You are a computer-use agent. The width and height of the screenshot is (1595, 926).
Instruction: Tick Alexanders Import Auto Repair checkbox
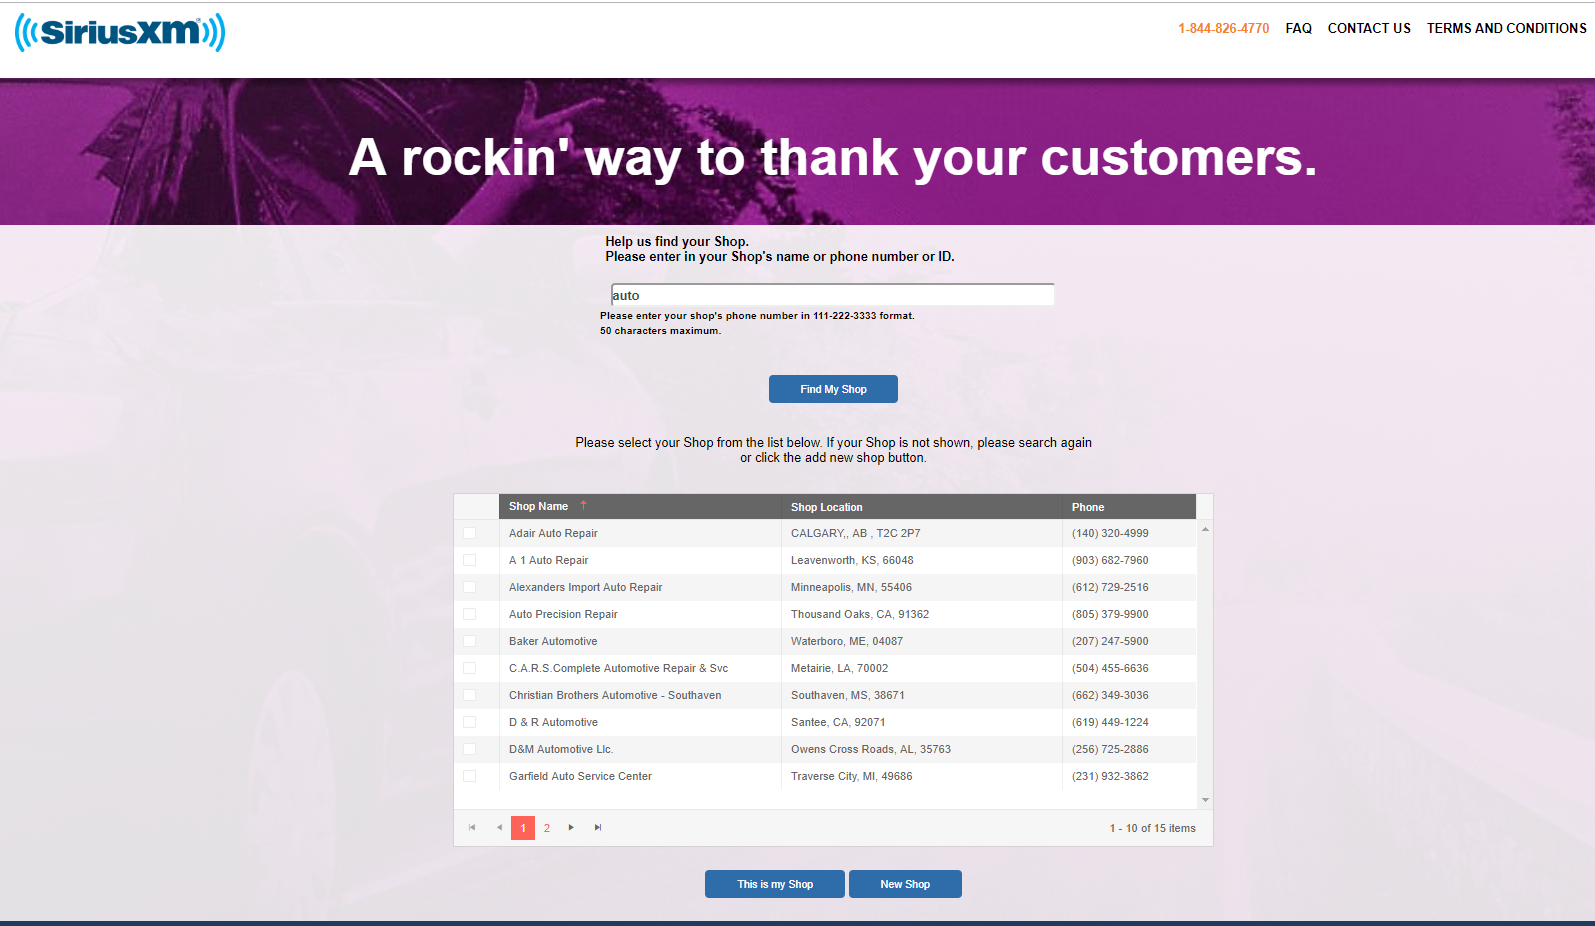coord(469,587)
